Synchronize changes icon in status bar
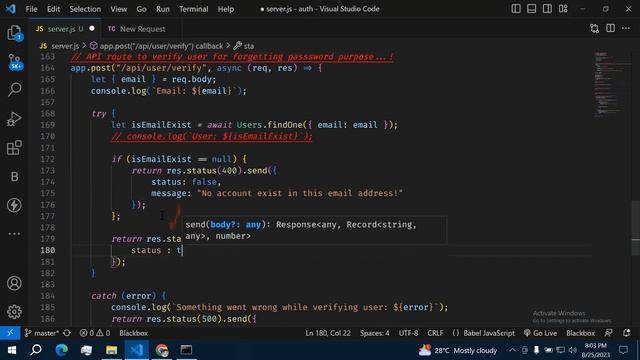640x360 pixels. pos(67,333)
